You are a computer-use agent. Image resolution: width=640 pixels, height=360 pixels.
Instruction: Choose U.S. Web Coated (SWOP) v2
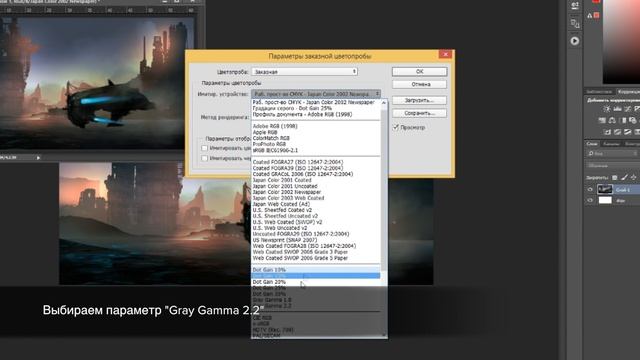point(316,222)
